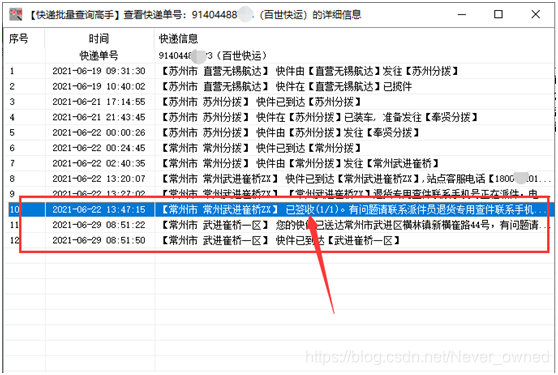The width and height of the screenshot is (558, 375).
Task: Select time cell 2021-06-29 08:51:22
Action: tap(99, 225)
